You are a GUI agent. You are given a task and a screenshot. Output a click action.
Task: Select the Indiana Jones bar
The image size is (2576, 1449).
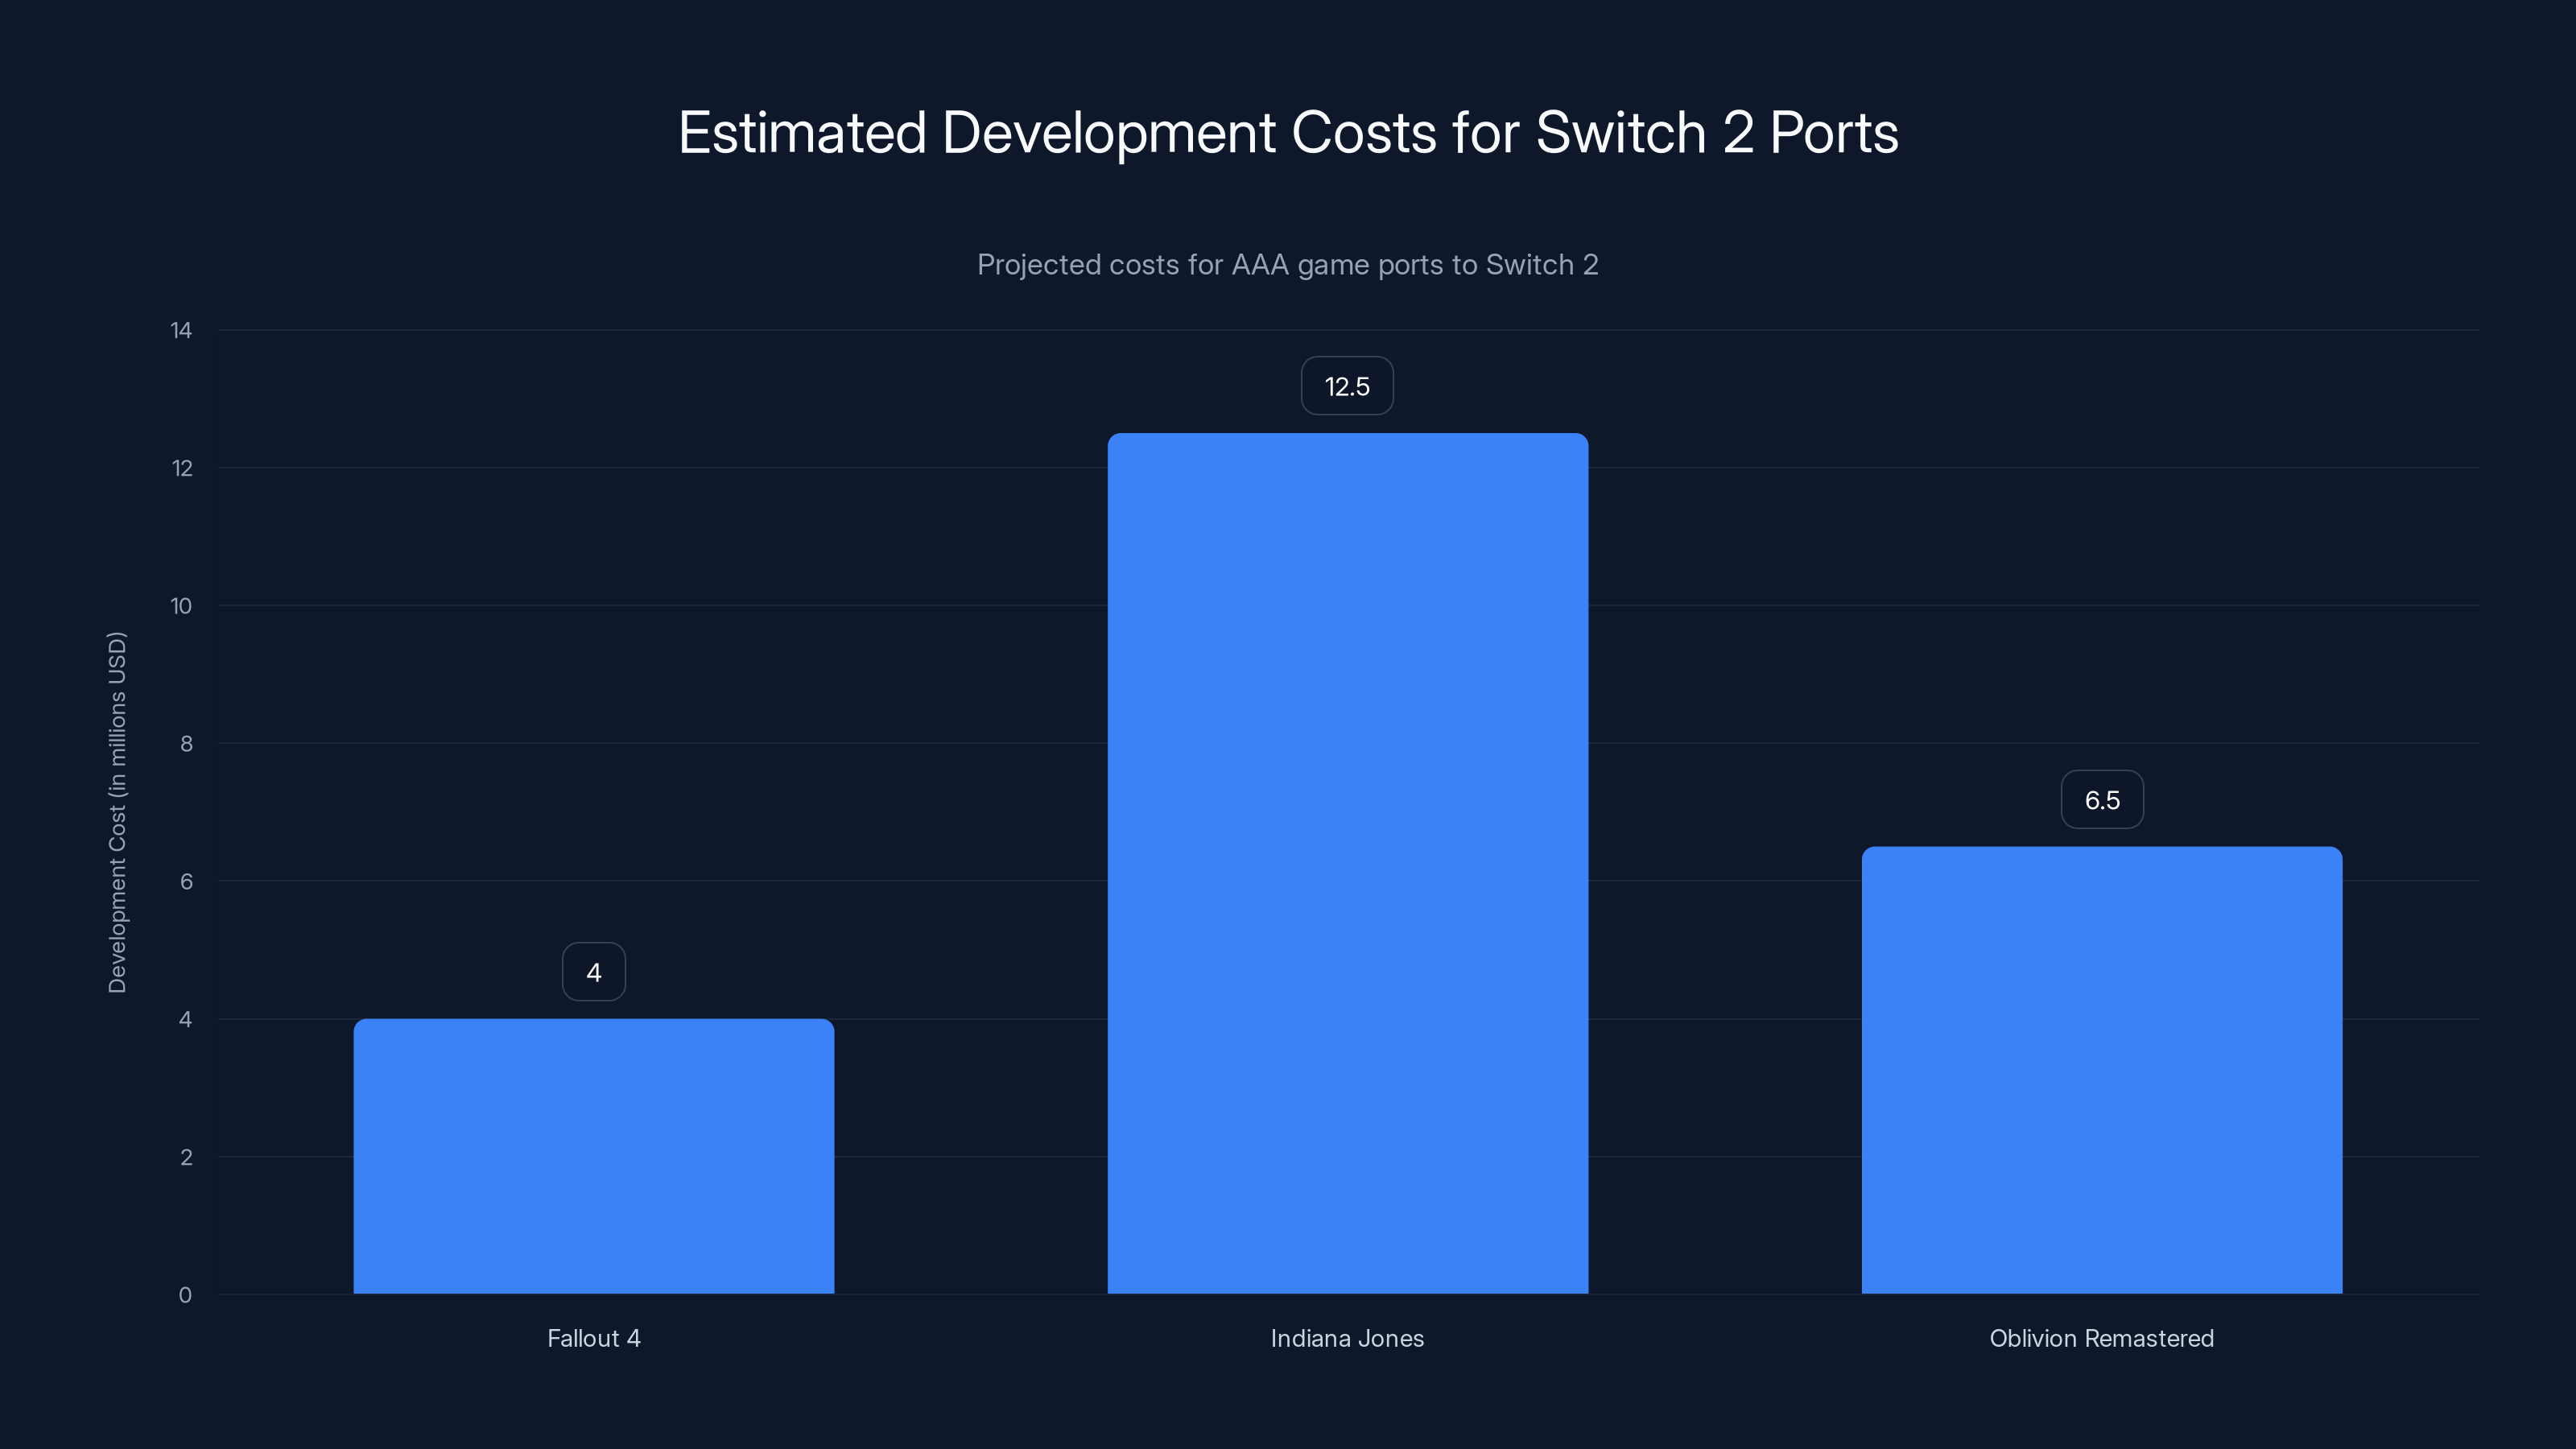[x=1347, y=860]
